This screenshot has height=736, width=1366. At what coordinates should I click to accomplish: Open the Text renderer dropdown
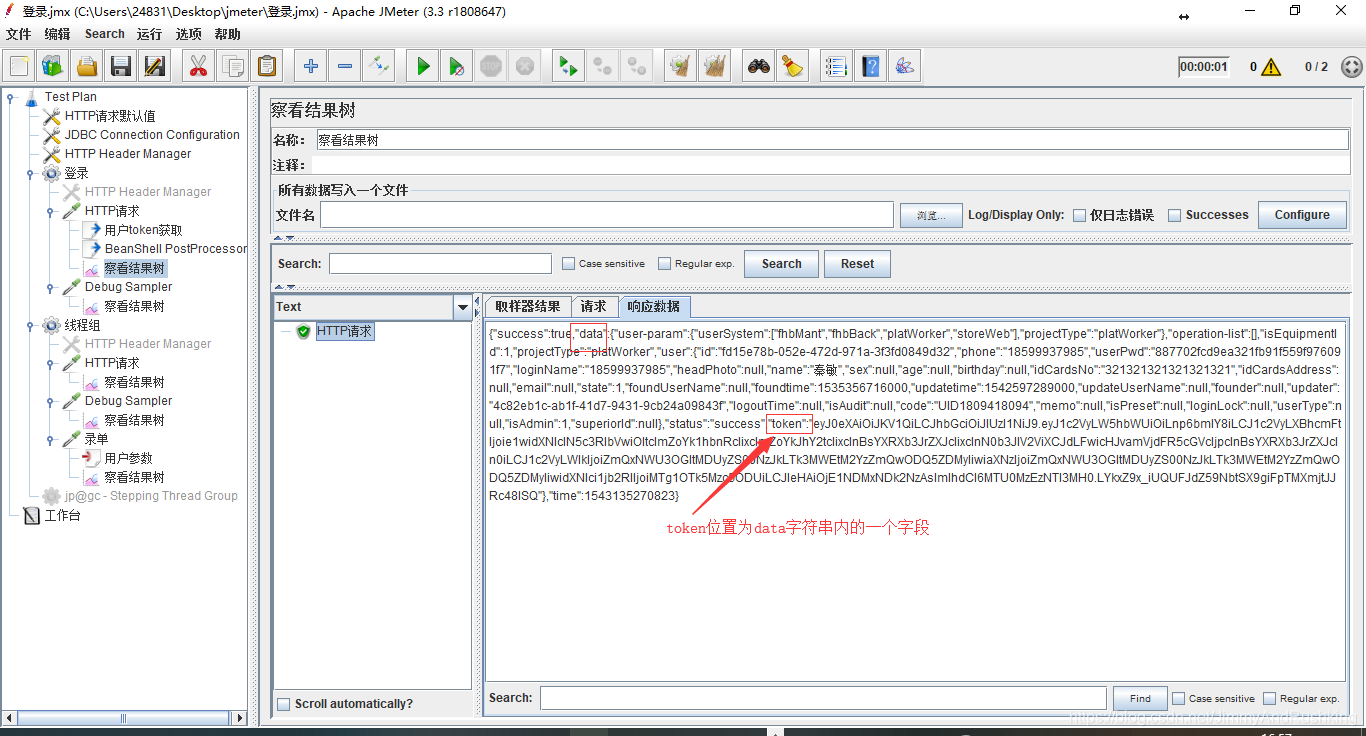coord(462,307)
